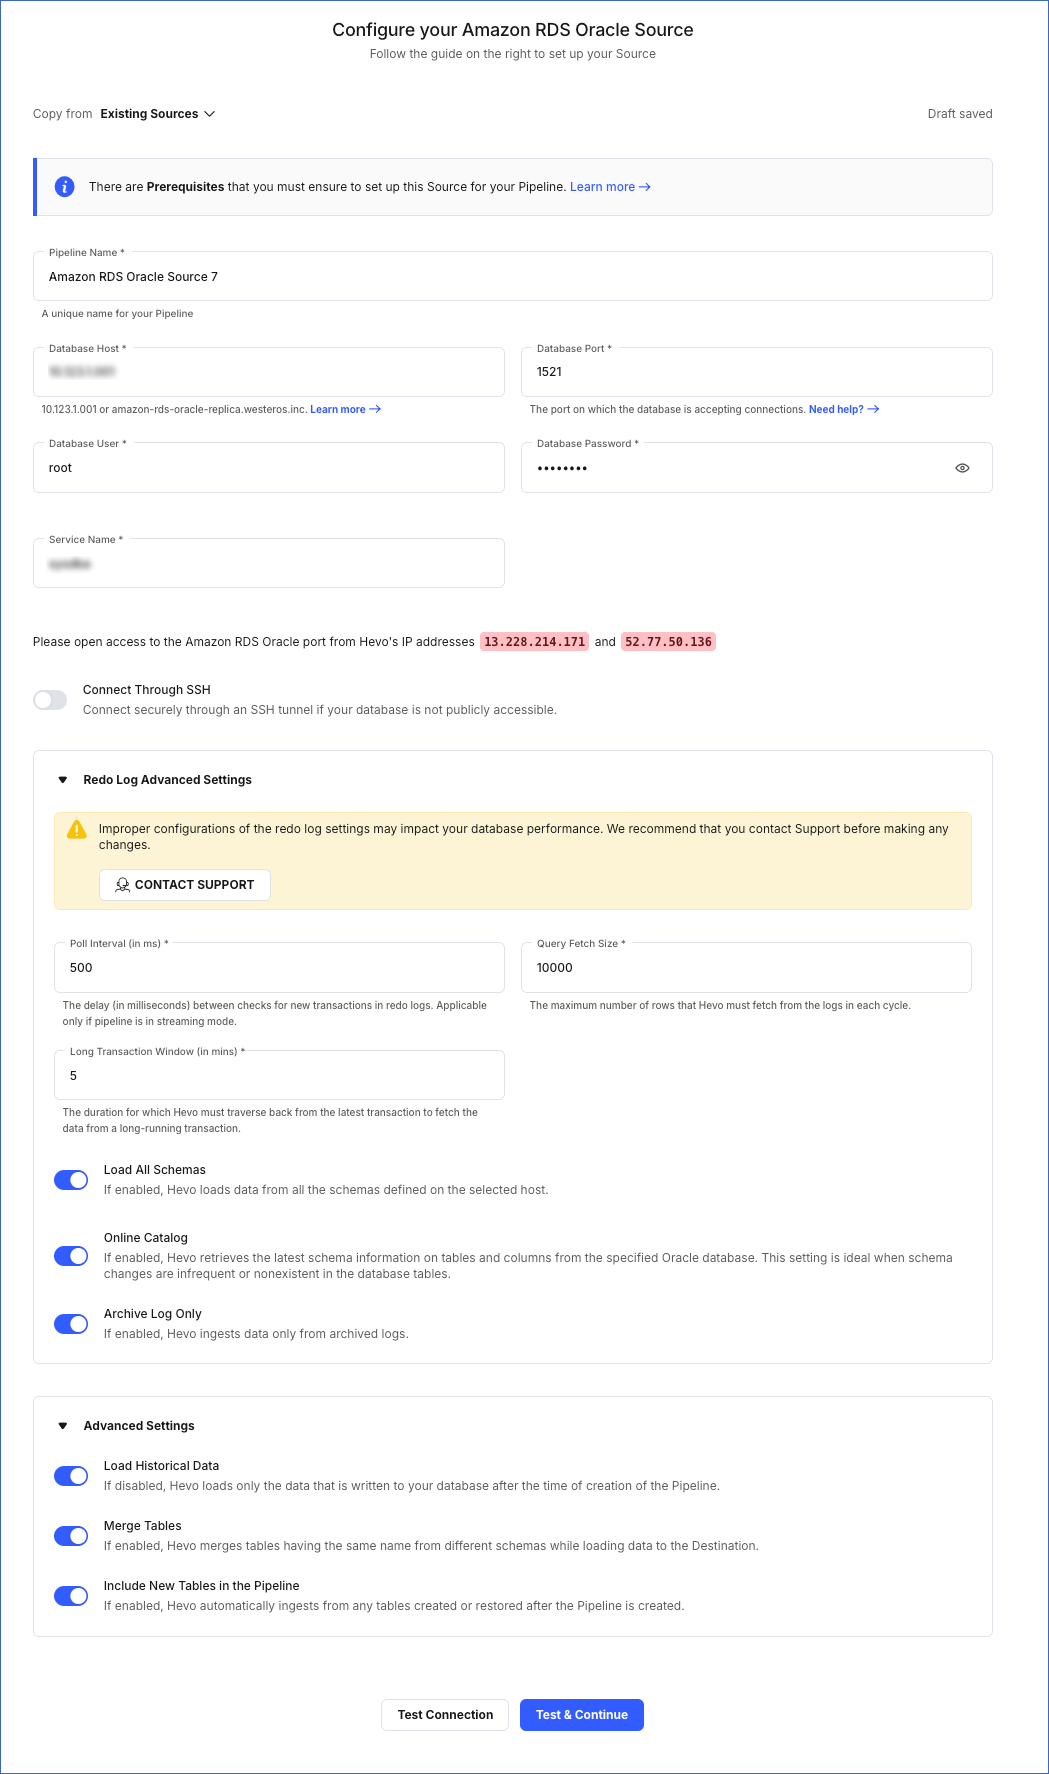Click the Database User field
Image resolution: width=1049 pixels, height=1774 pixels.
point(269,468)
